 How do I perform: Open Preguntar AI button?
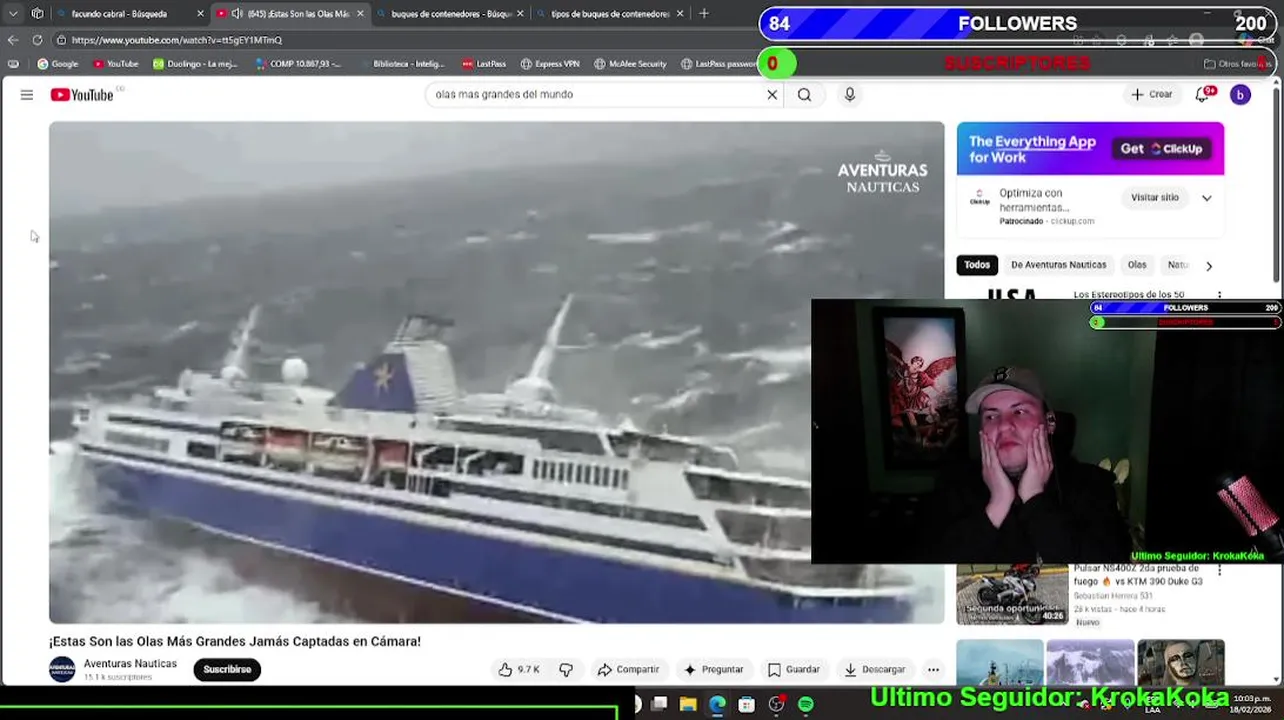[714, 670]
